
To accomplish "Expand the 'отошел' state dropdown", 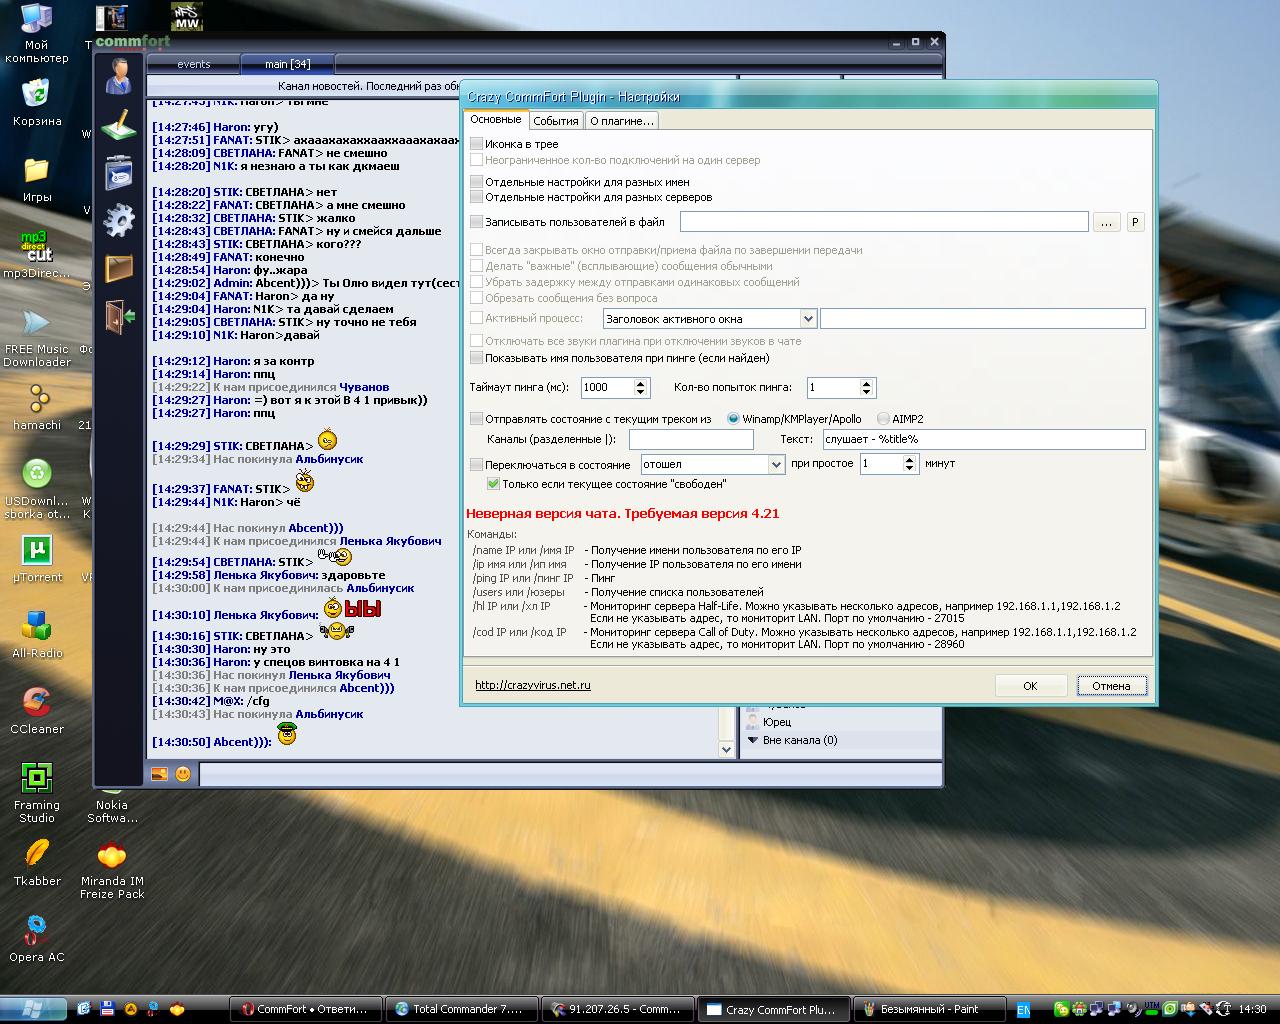I will coord(776,465).
